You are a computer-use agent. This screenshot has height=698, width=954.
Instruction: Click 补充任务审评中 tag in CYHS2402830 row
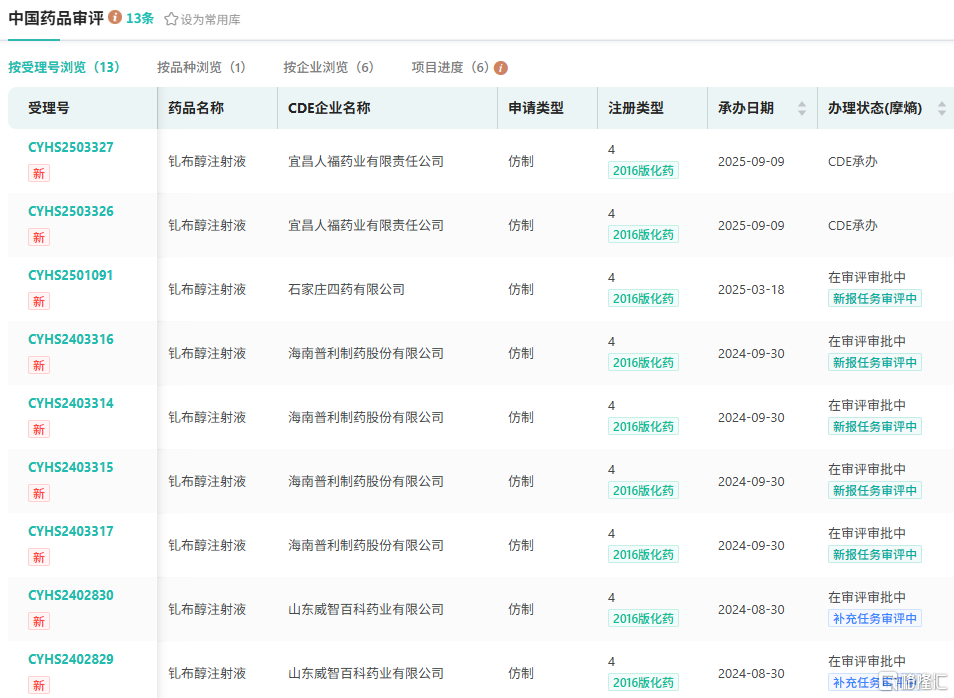(x=874, y=618)
